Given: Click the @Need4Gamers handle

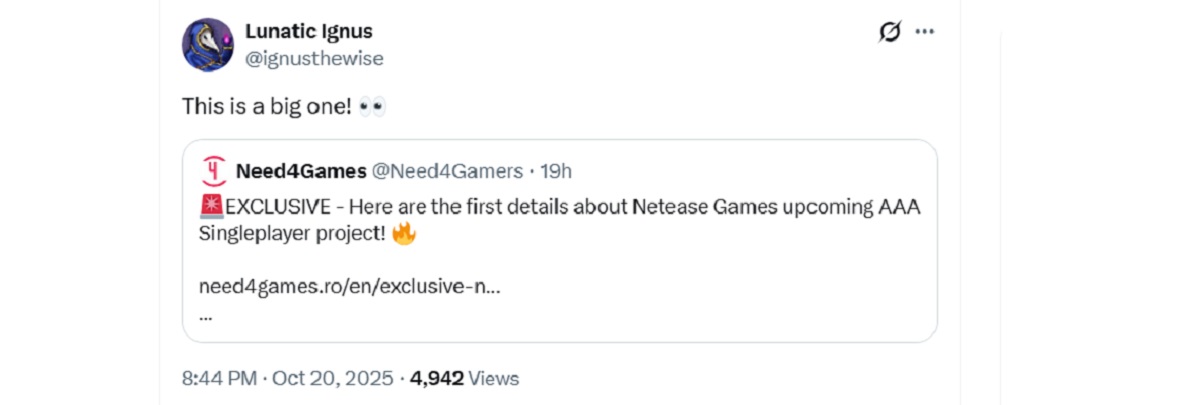Looking at the screenshot, I should [x=447, y=171].
